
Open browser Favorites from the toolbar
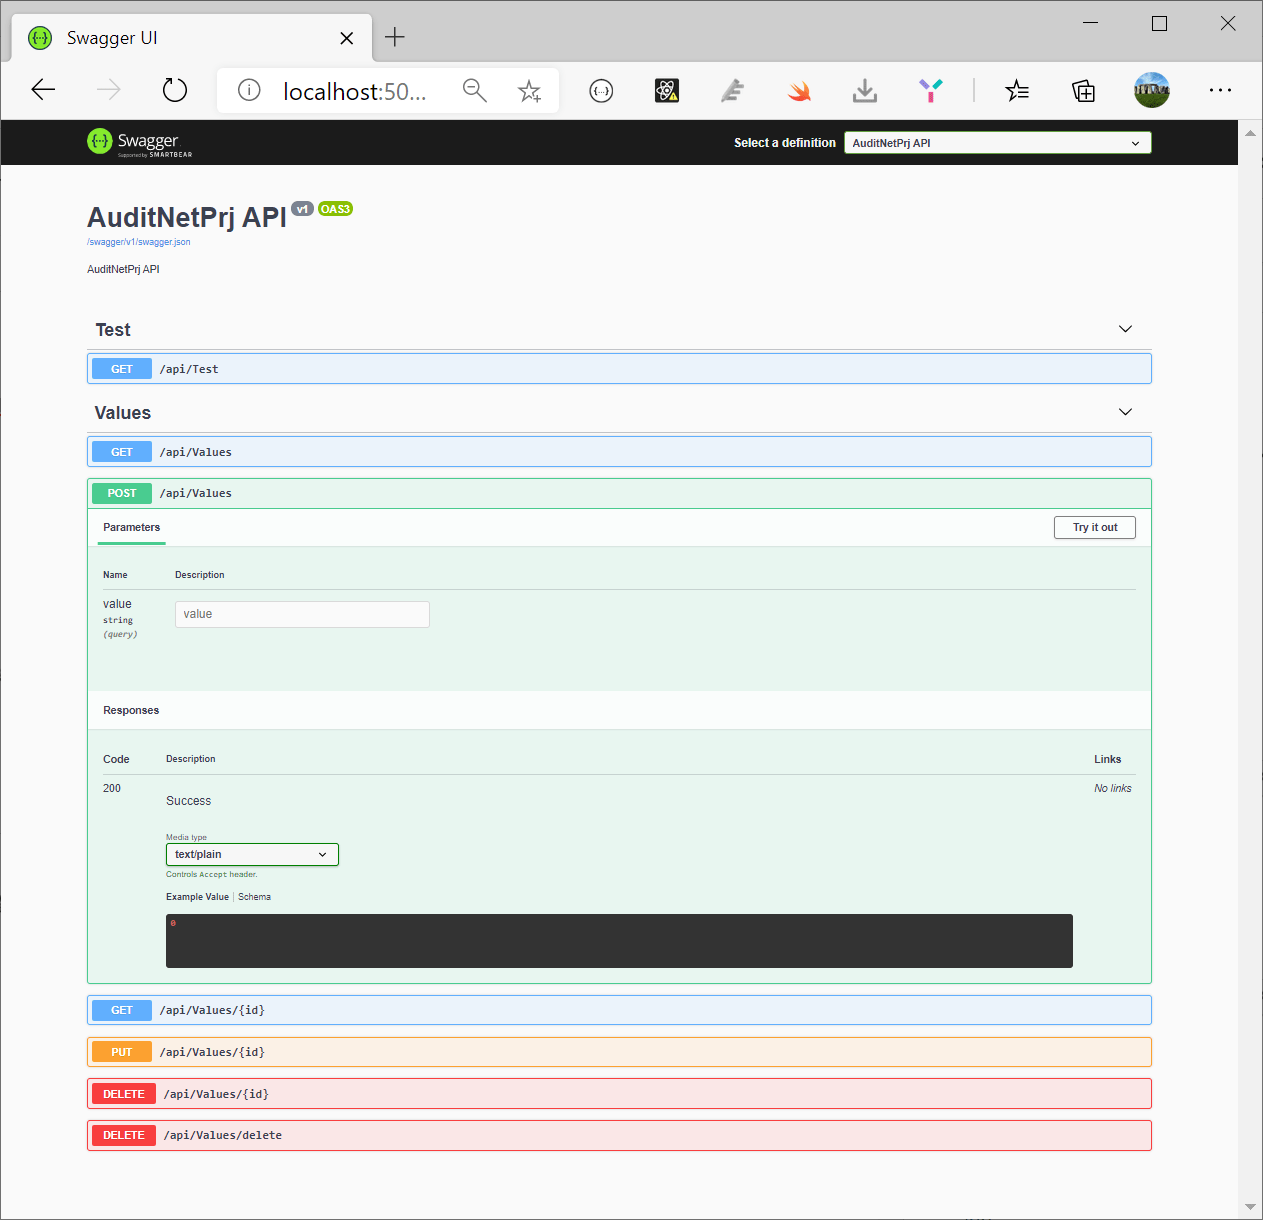[1017, 90]
